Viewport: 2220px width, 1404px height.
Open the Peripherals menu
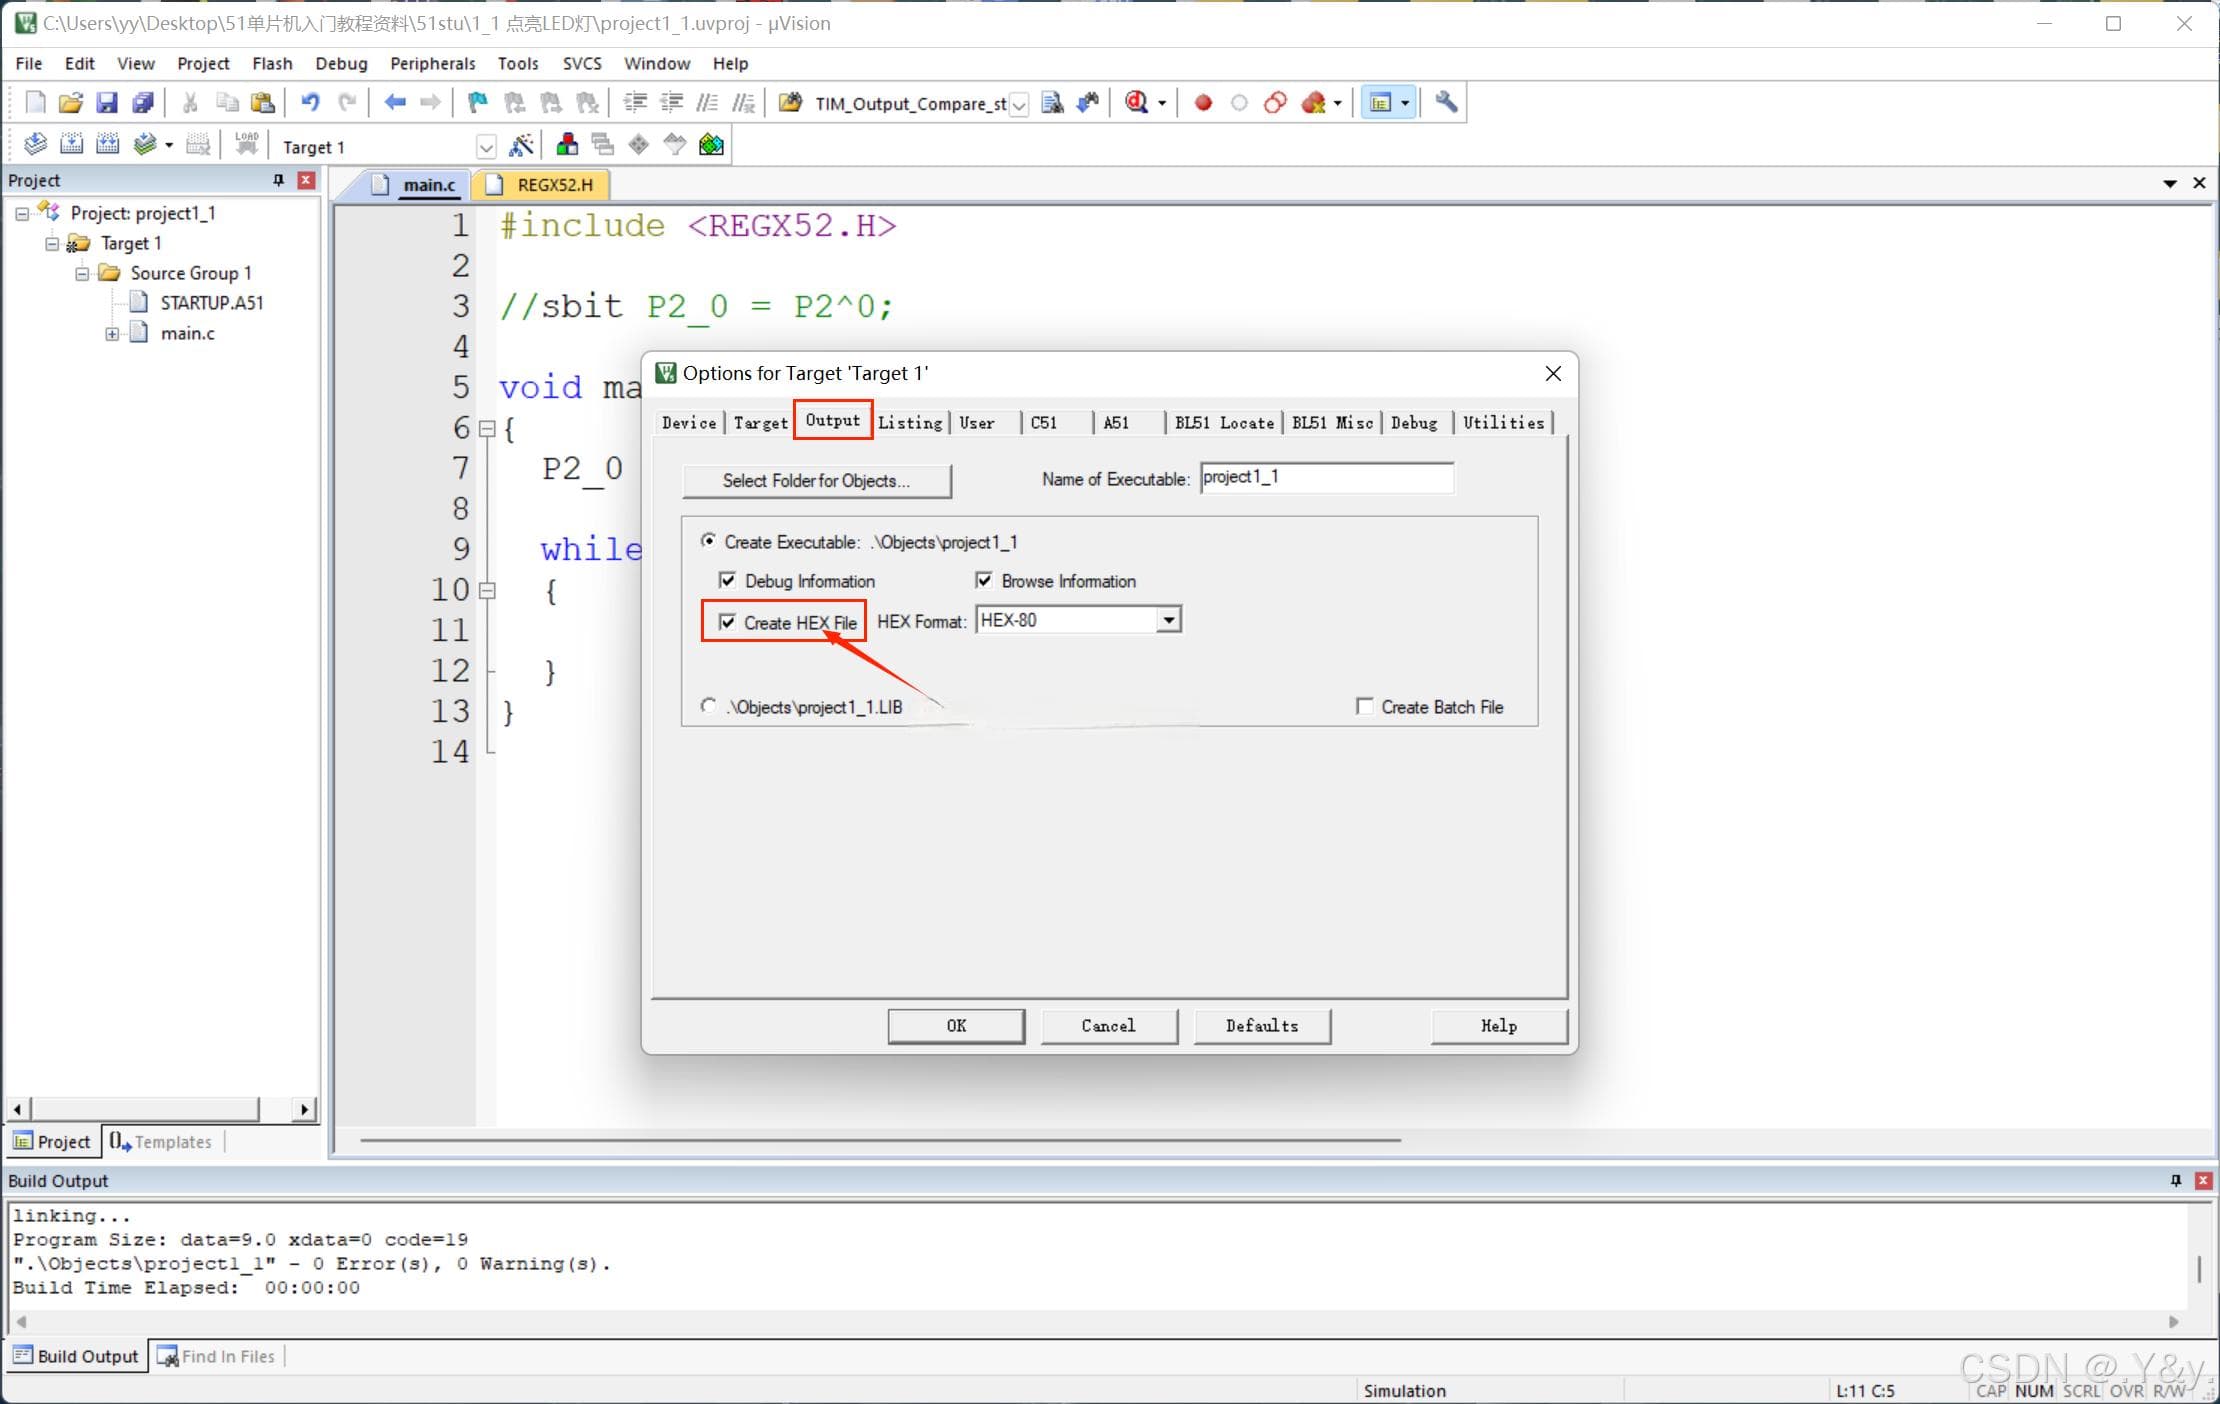tap(432, 63)
